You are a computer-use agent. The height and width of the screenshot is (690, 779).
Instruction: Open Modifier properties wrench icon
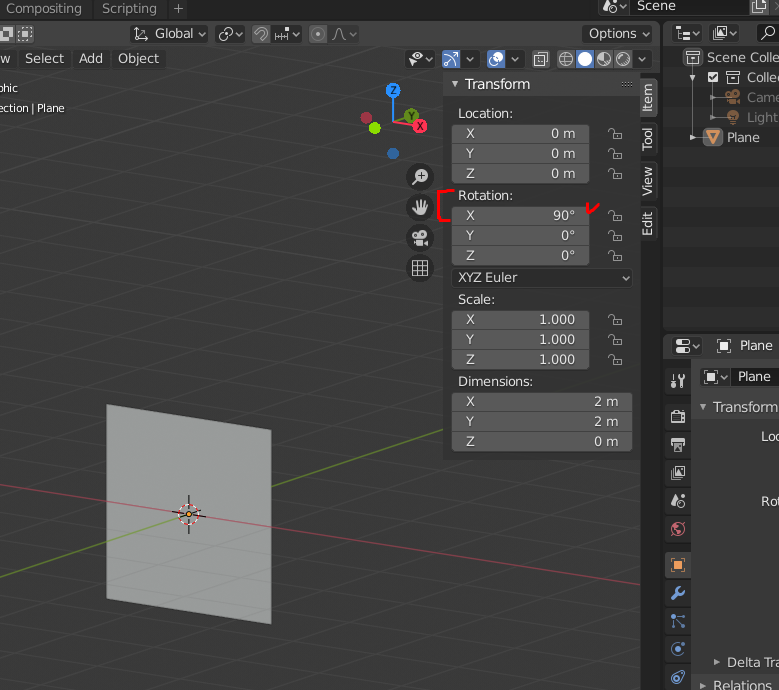pos(678,593)
